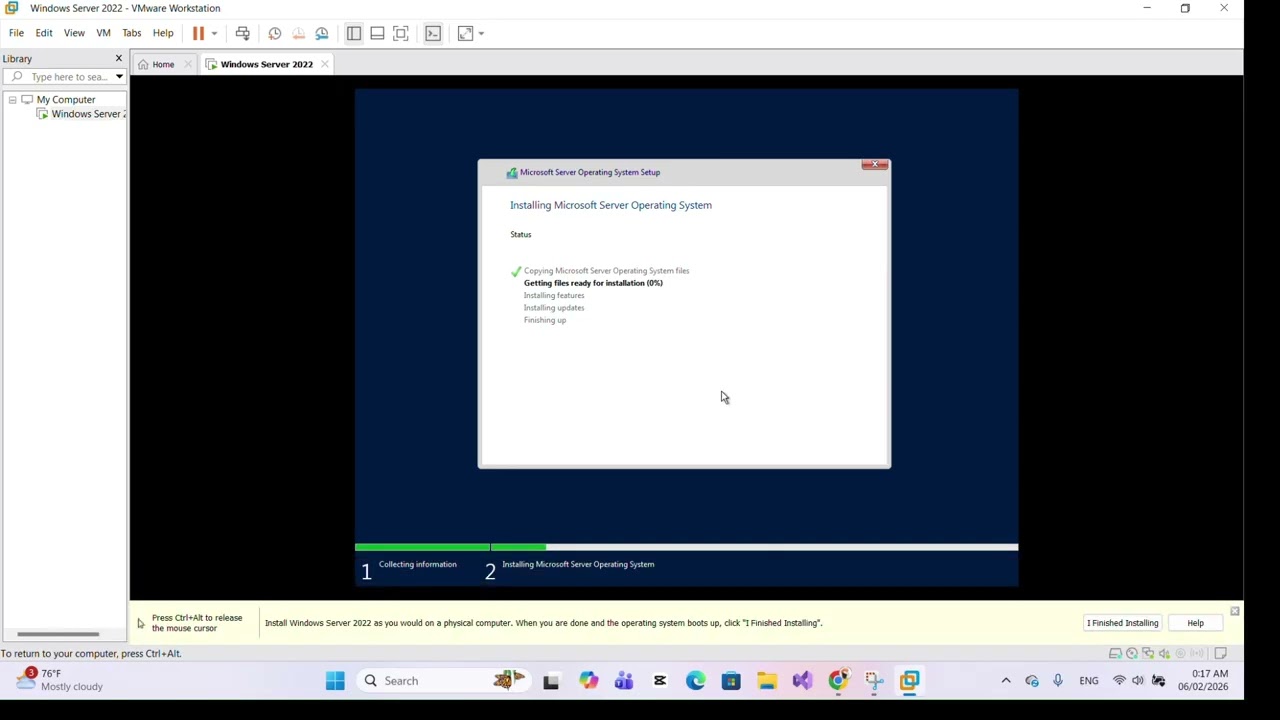Close the Library panel
Screen dimensions: 1280x720
click(118, 58)
